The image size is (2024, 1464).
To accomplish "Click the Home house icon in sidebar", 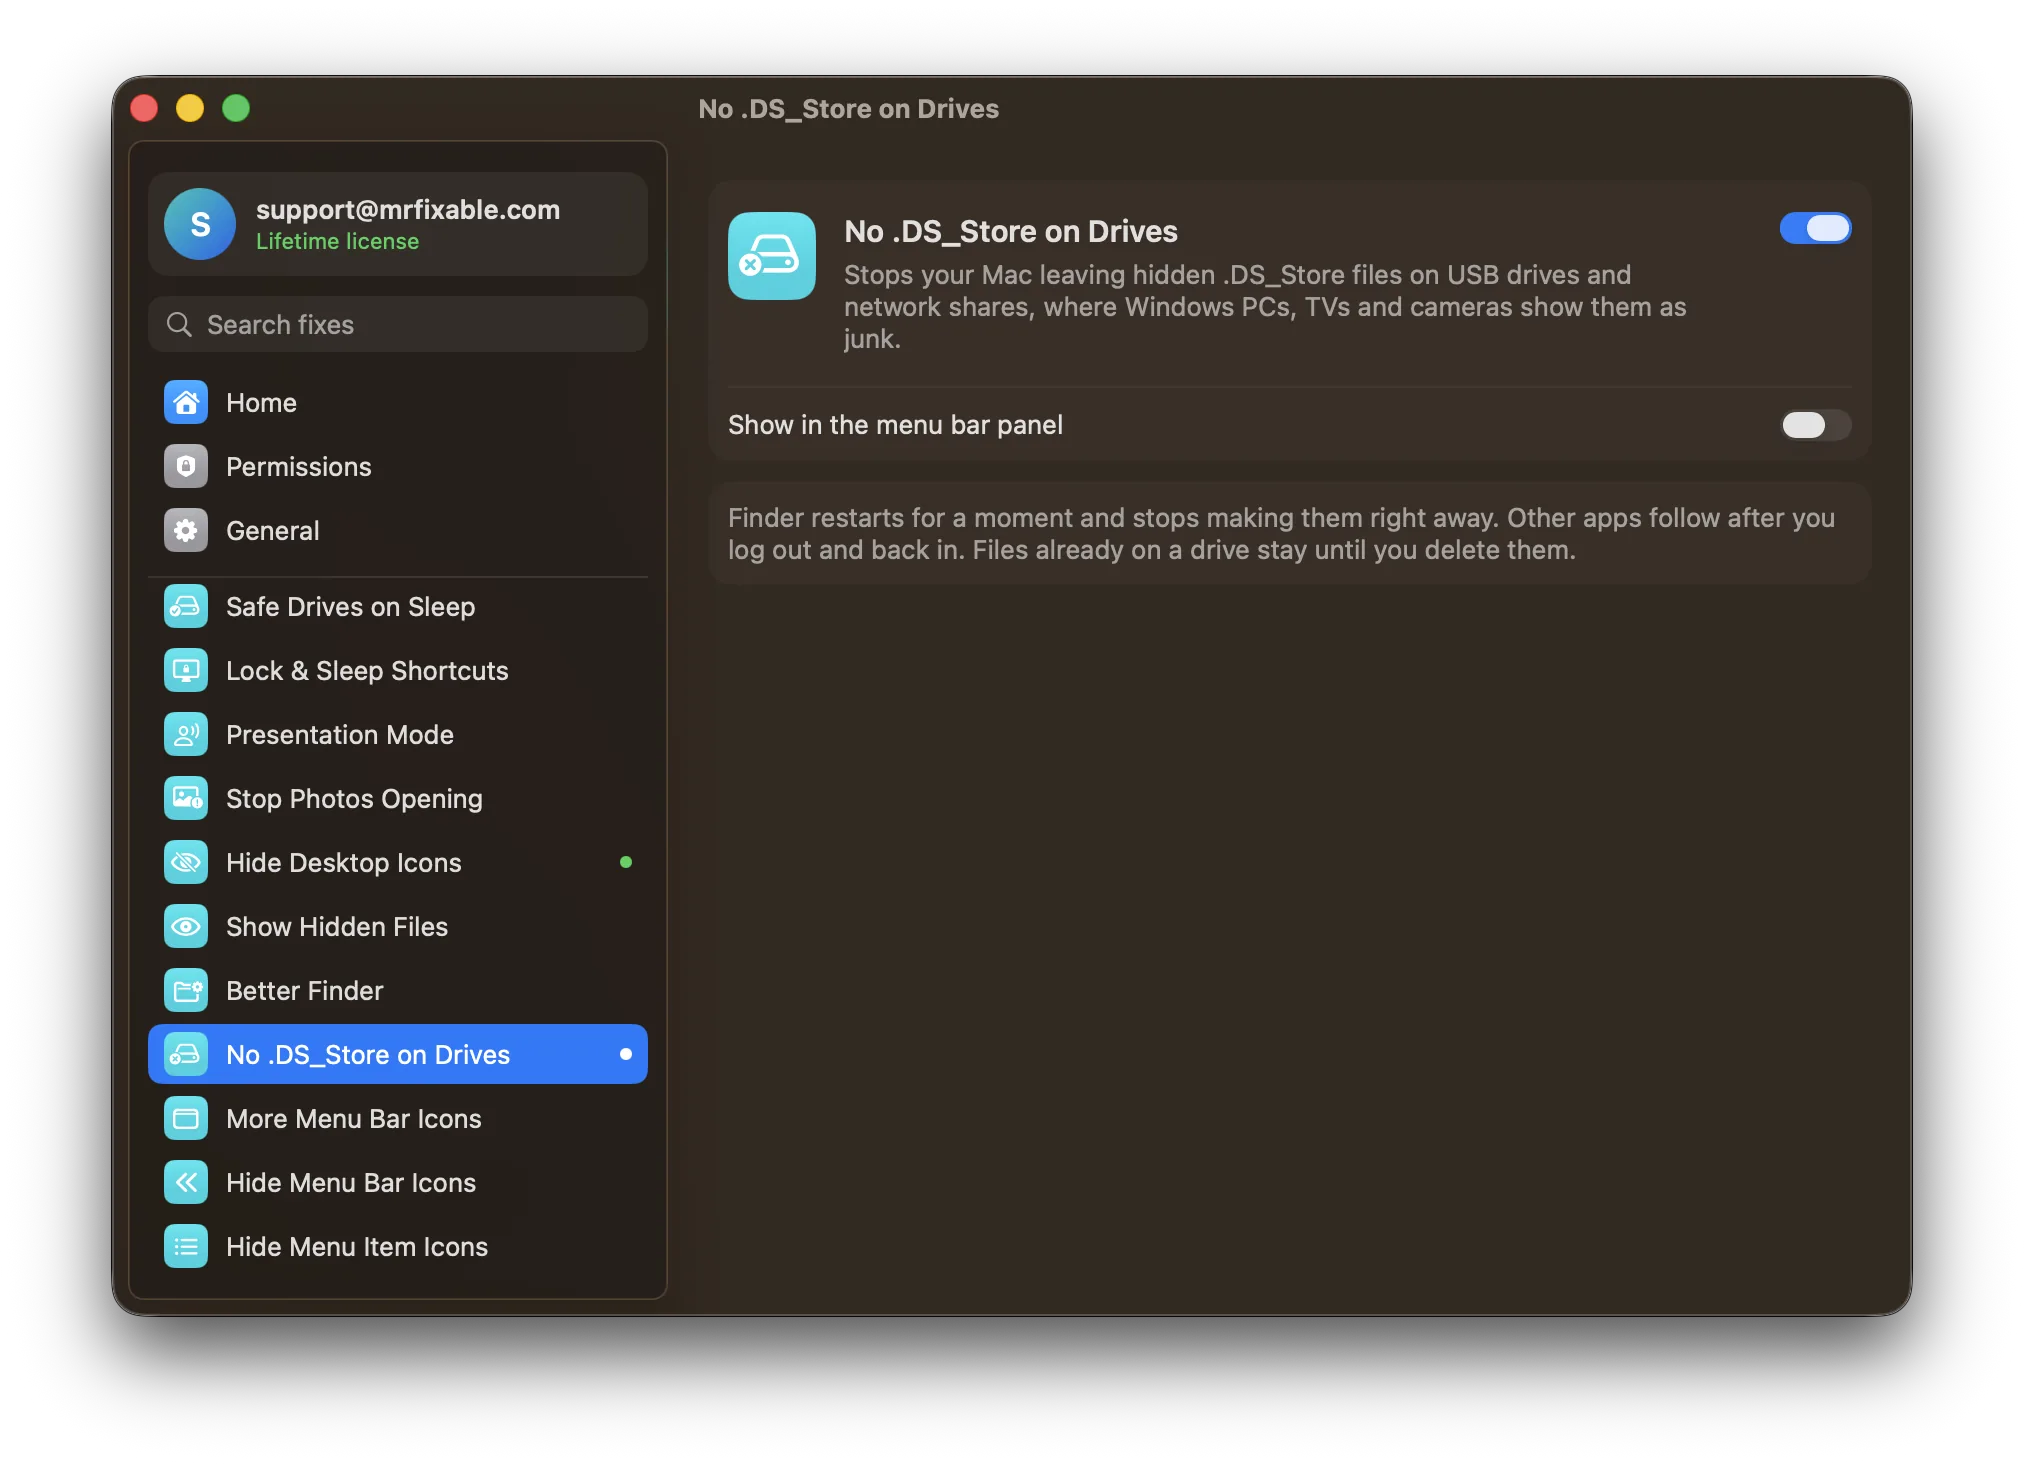I will pos(186,402).
